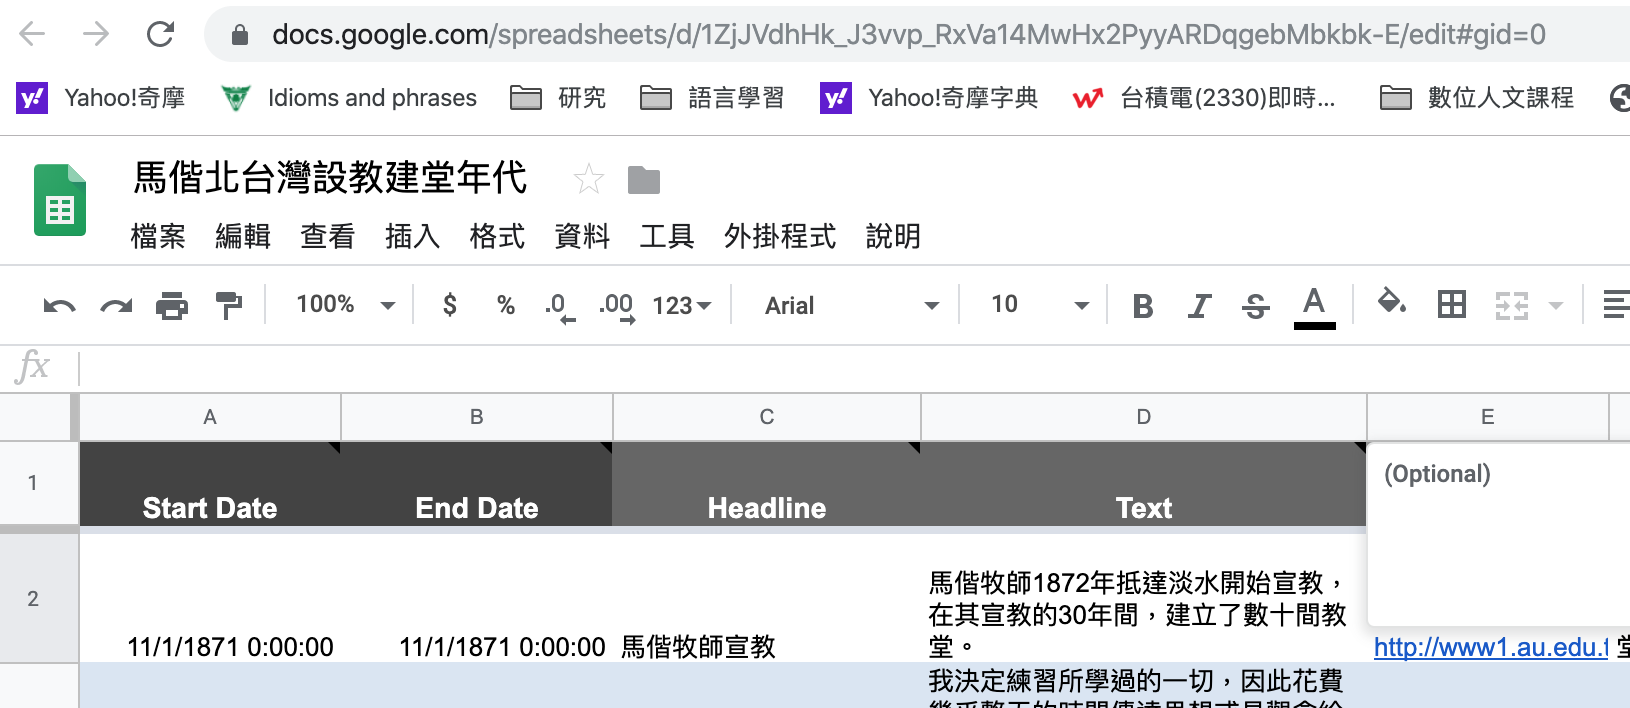Click the Text header cell

point(1144,484)
